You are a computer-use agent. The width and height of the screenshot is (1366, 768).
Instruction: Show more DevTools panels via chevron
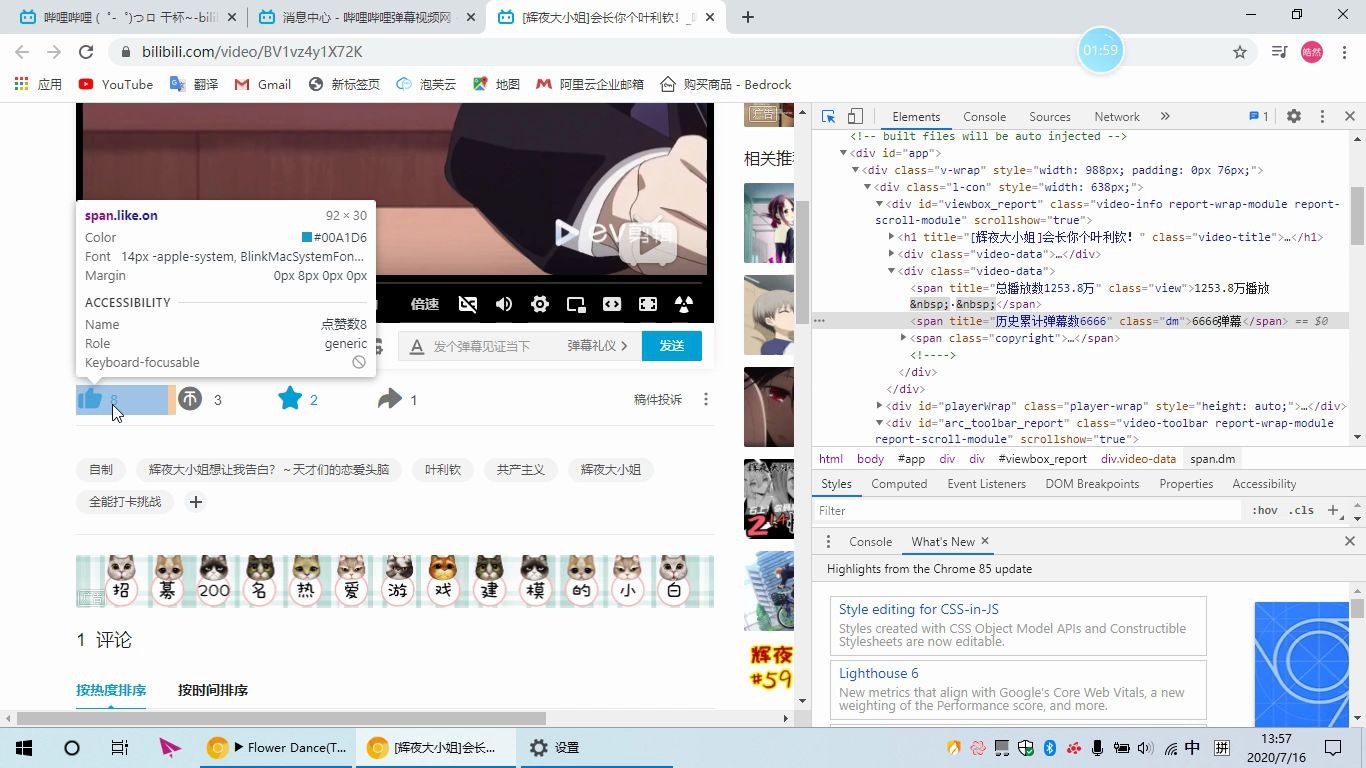(x=1165, y=116)
